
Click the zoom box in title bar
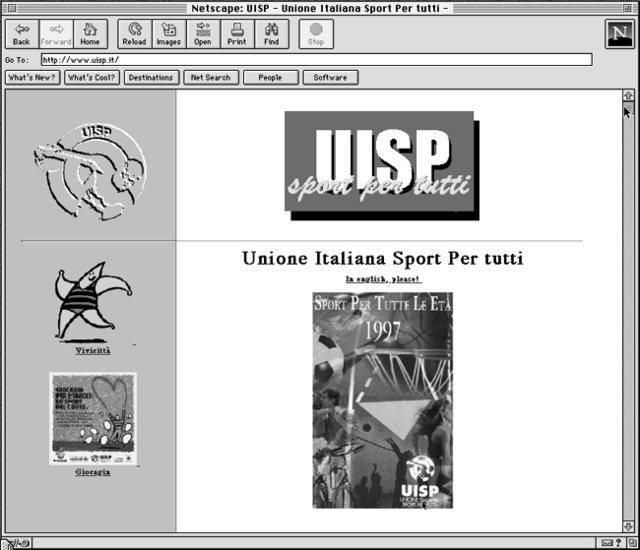coord(627,8)
